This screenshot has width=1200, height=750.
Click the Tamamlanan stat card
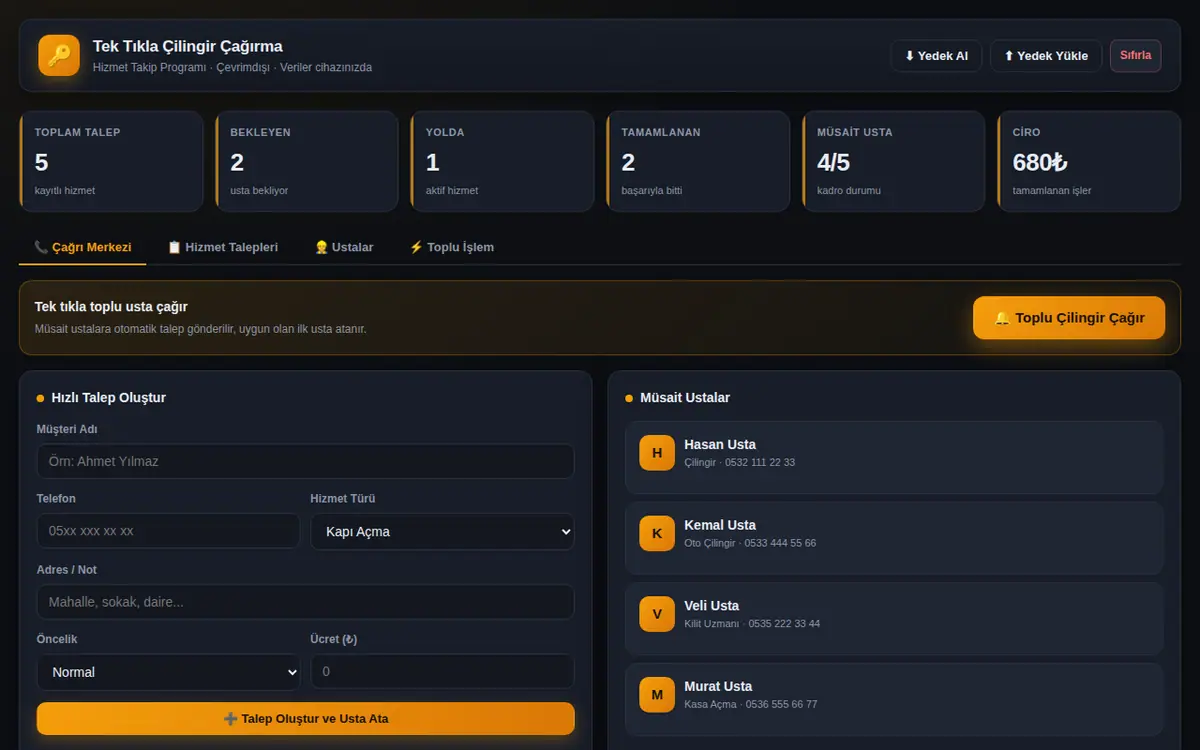tap(698, 161)
